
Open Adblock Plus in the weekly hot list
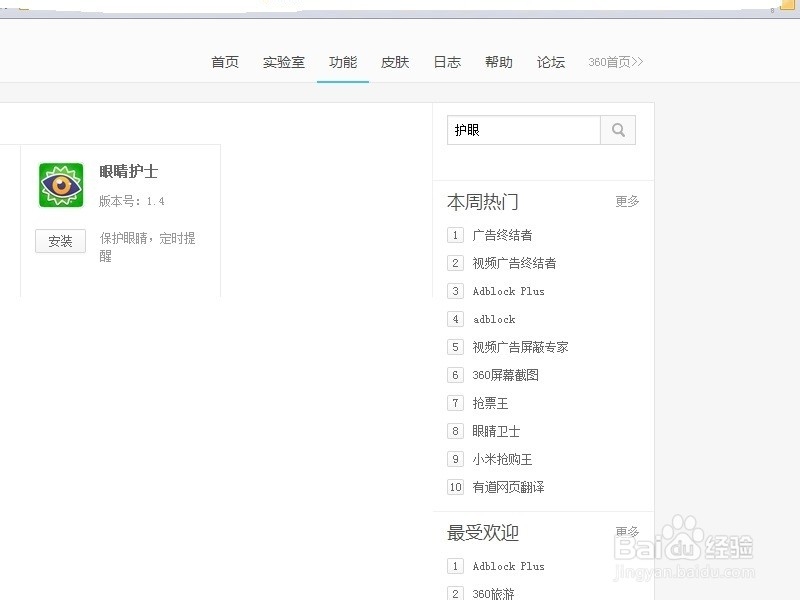tap(508, 291)
